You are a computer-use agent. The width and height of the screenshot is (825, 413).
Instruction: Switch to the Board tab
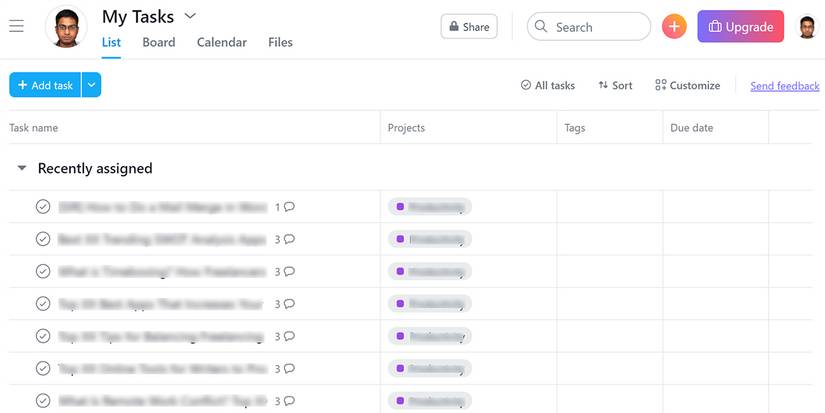(x=159, y=42)
